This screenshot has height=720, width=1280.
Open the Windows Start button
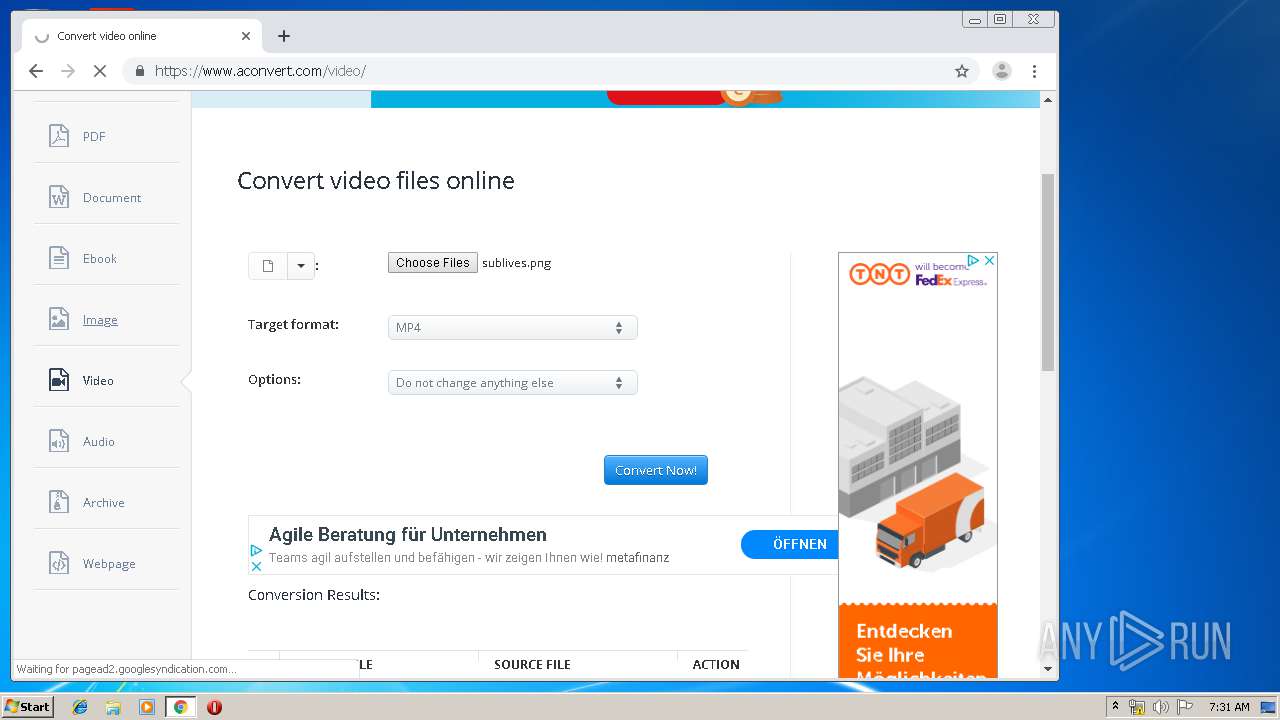[27, 706]
